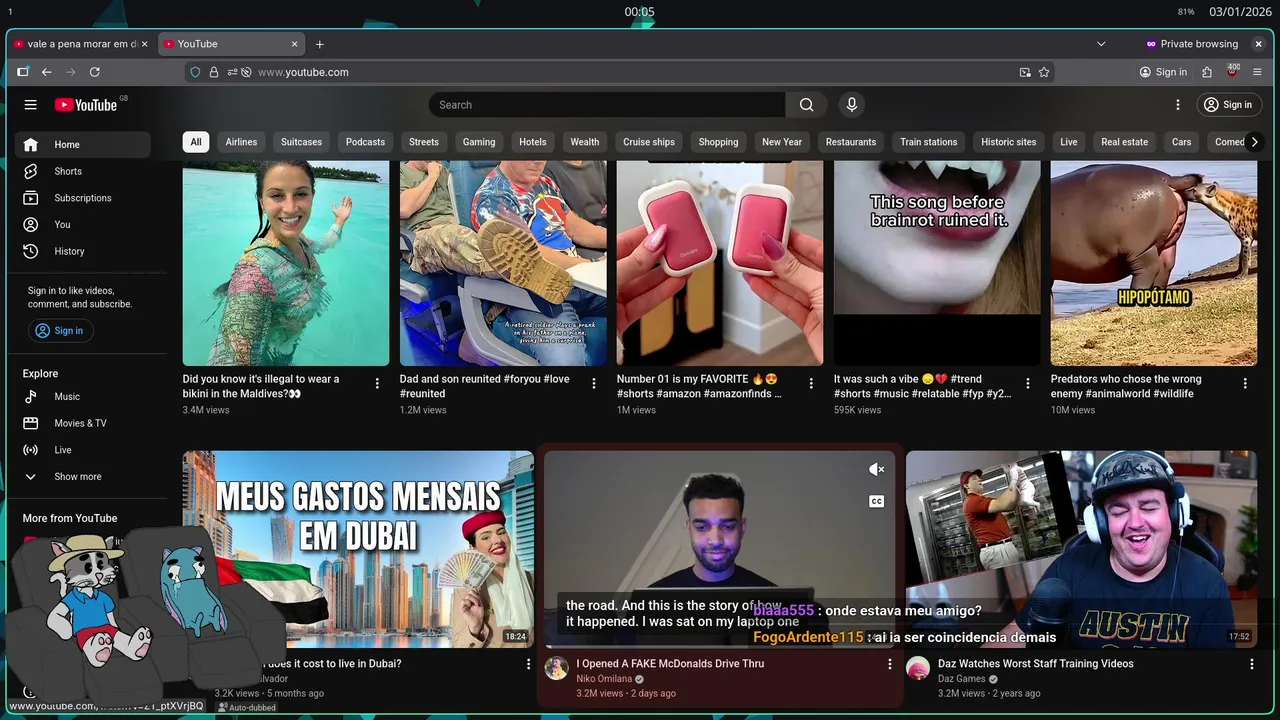Open YouTube settings three-dot menu
This screenshot has height=720, width=1280.
pos(1178,105)
